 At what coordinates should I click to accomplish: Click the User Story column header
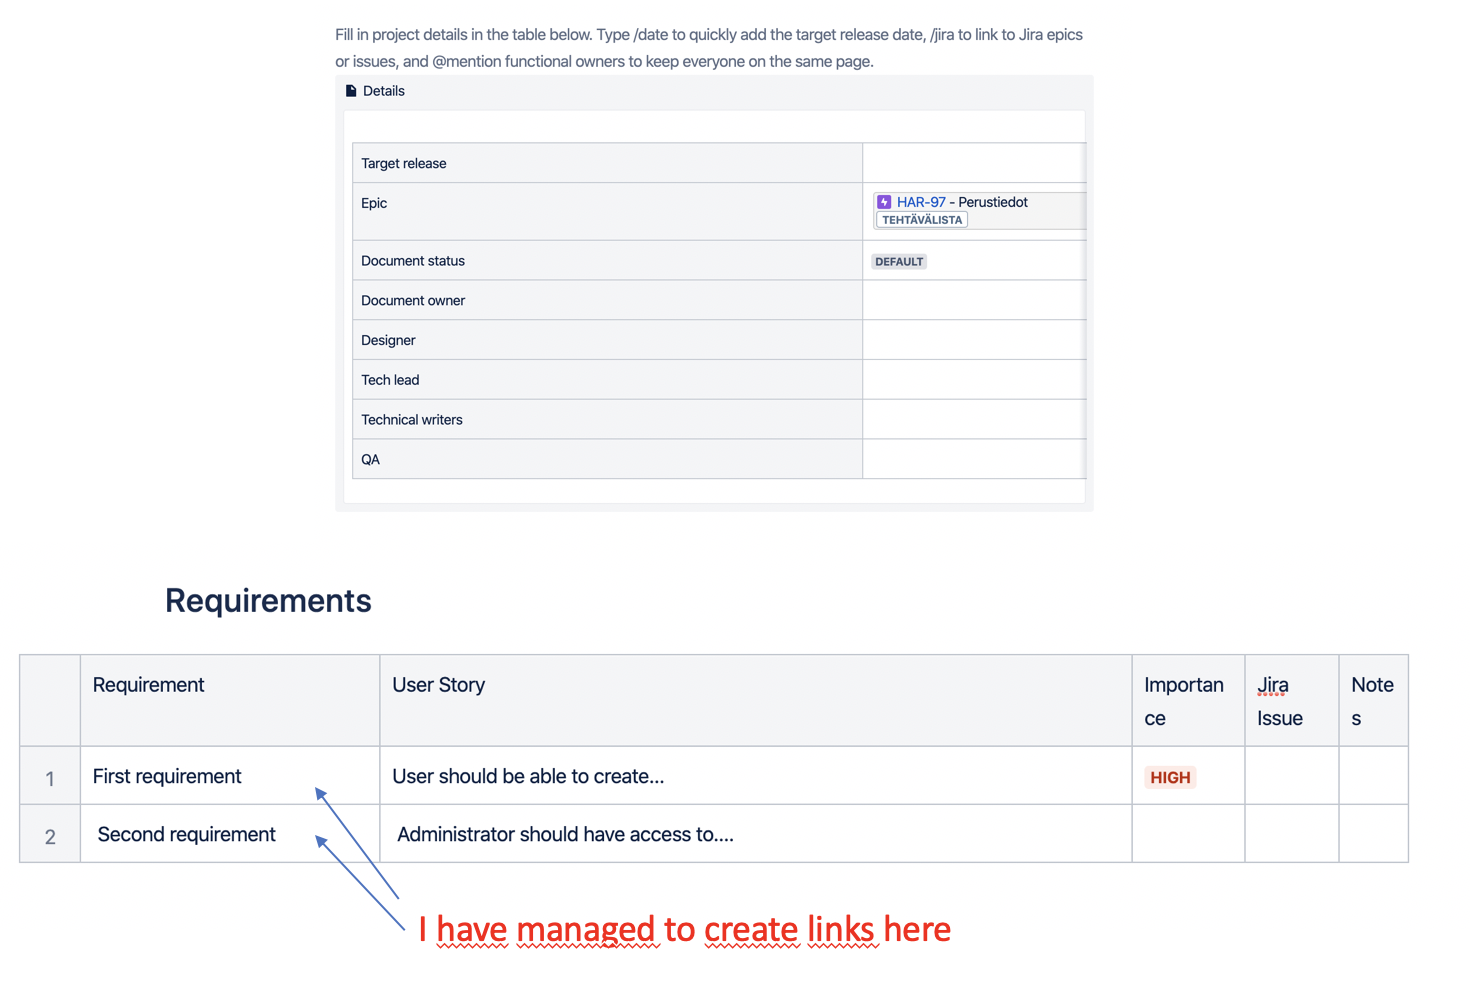[438, 685]
